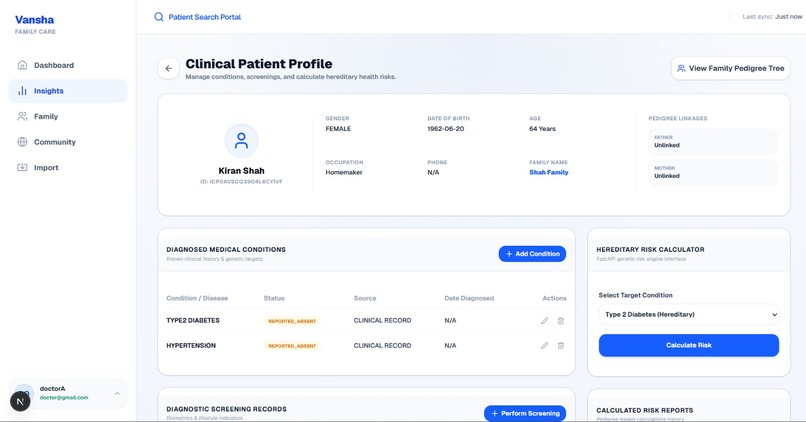Click the HYPERTENSION condition name

(x=191, y=345)
